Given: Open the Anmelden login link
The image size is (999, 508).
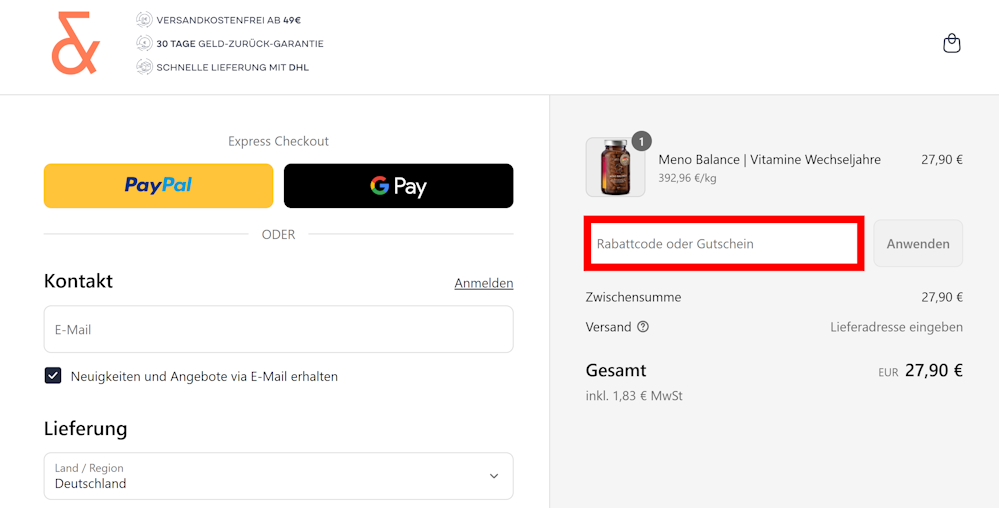Looking at the screenshot, I should pos(484,283).
